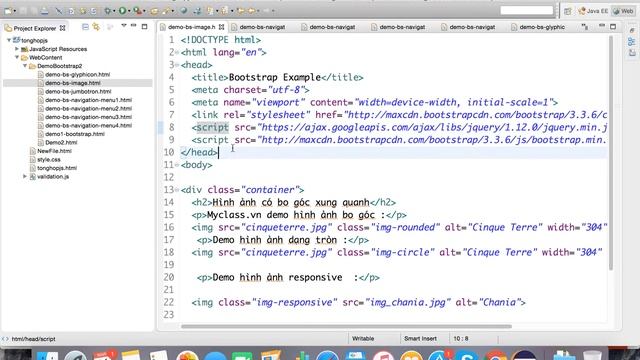Click the Open Perspective icon
Screen dimensions: 640x360
click(568, 11)
